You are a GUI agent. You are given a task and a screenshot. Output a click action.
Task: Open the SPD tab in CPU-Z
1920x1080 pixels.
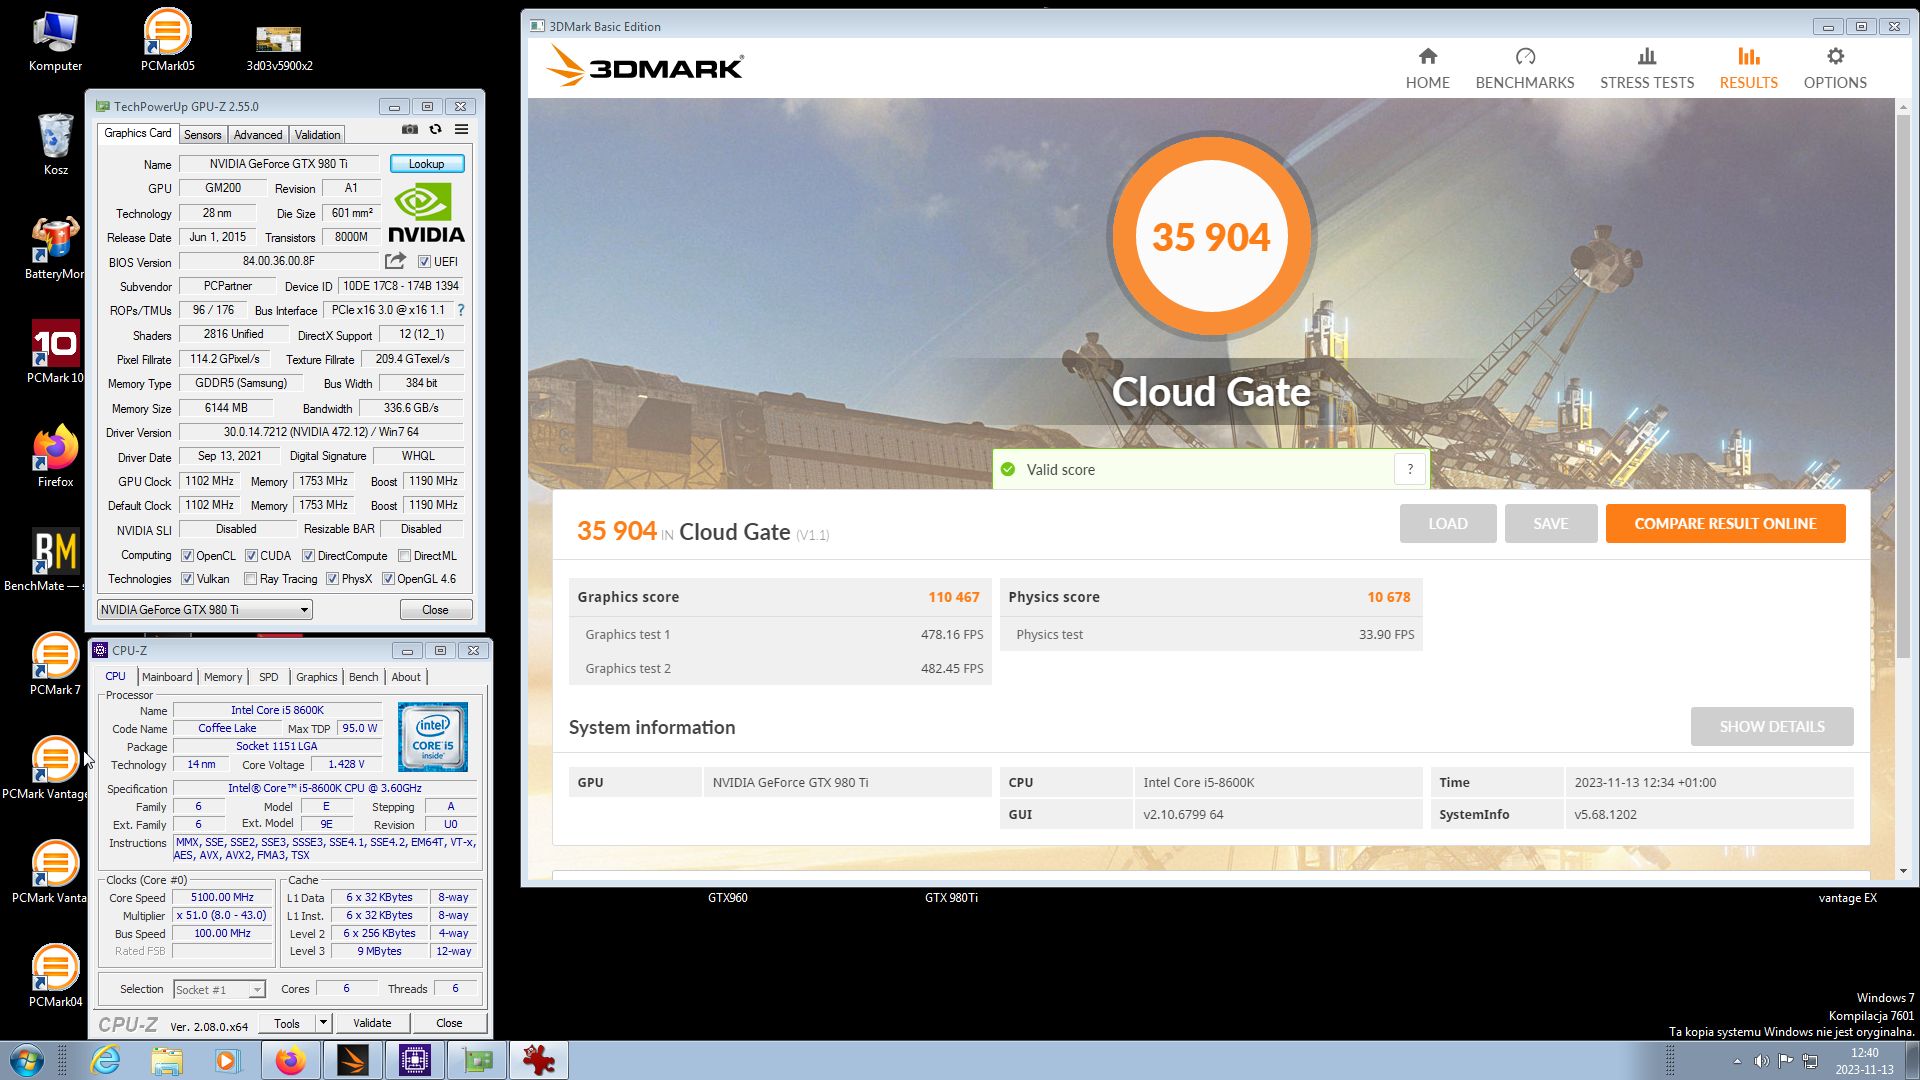click(269, 677)
